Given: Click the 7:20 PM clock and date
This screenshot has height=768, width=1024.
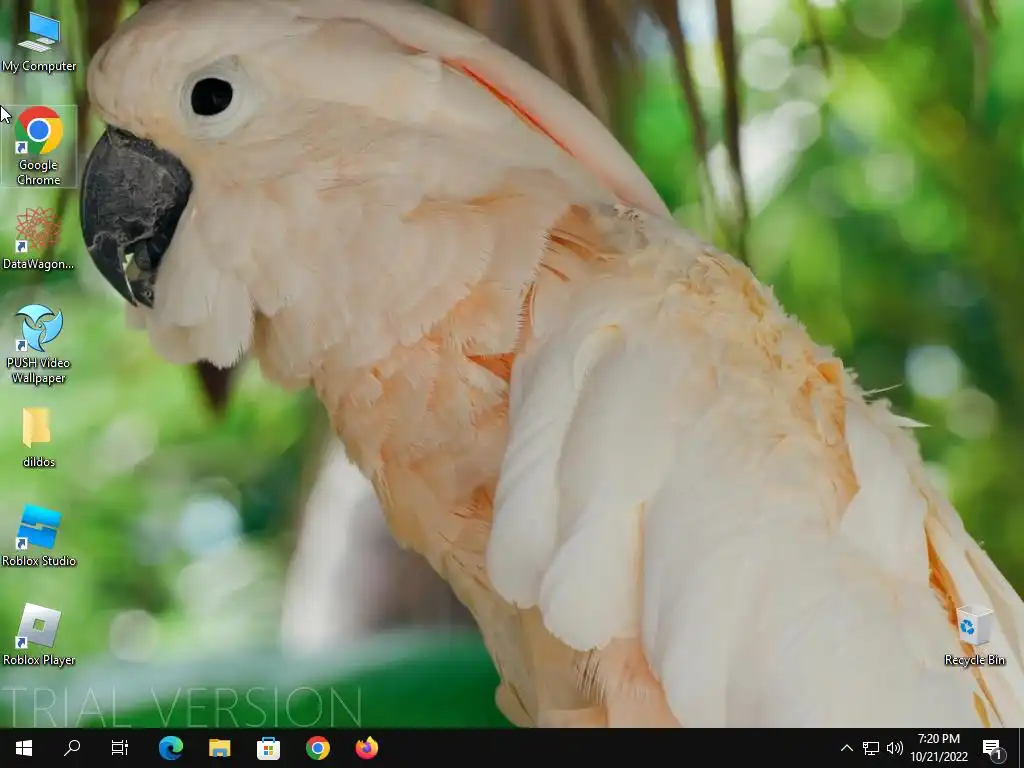Looking at the screenshot, I should (x=938, y=748).
